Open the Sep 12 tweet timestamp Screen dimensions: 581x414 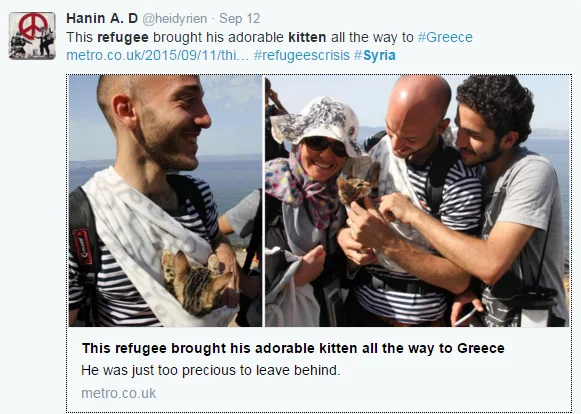coord(240,19)
